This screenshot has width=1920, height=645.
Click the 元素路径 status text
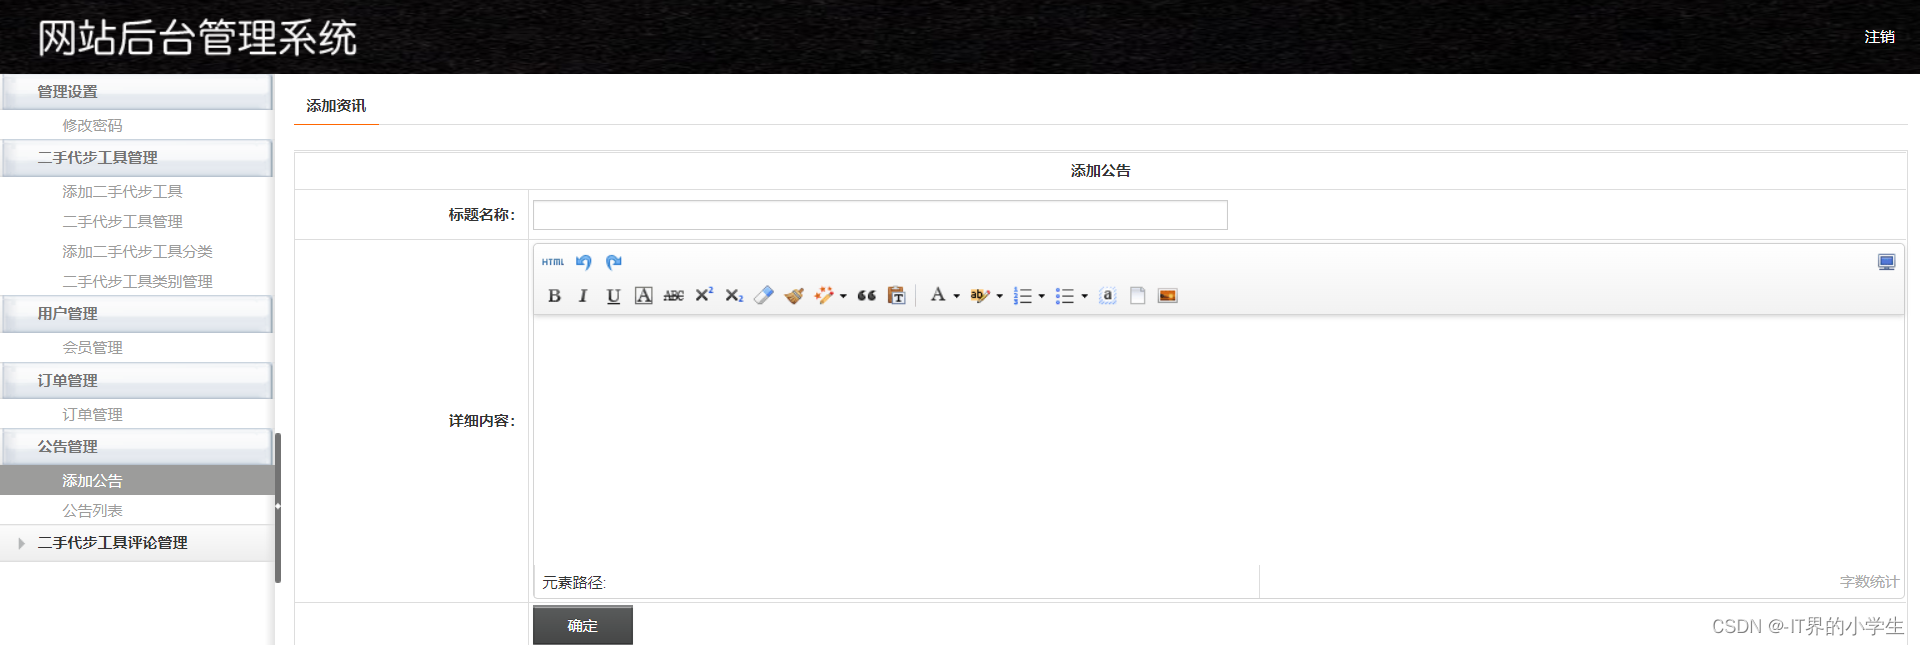(574, 582)
